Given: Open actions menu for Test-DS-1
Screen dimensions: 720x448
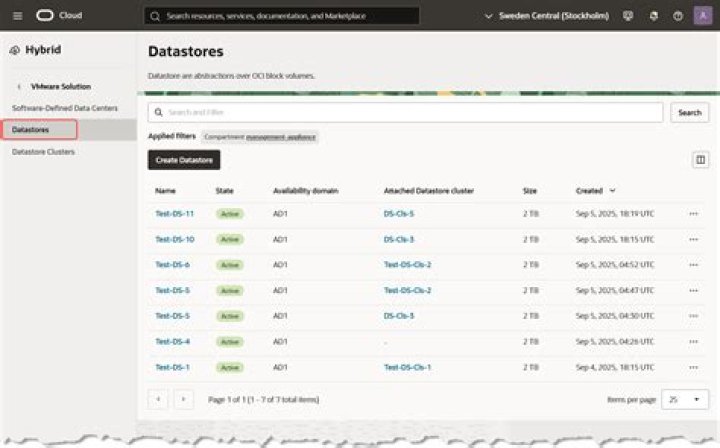Looking at the screenshot, I should pyautogui.click(x=693, y=367).
